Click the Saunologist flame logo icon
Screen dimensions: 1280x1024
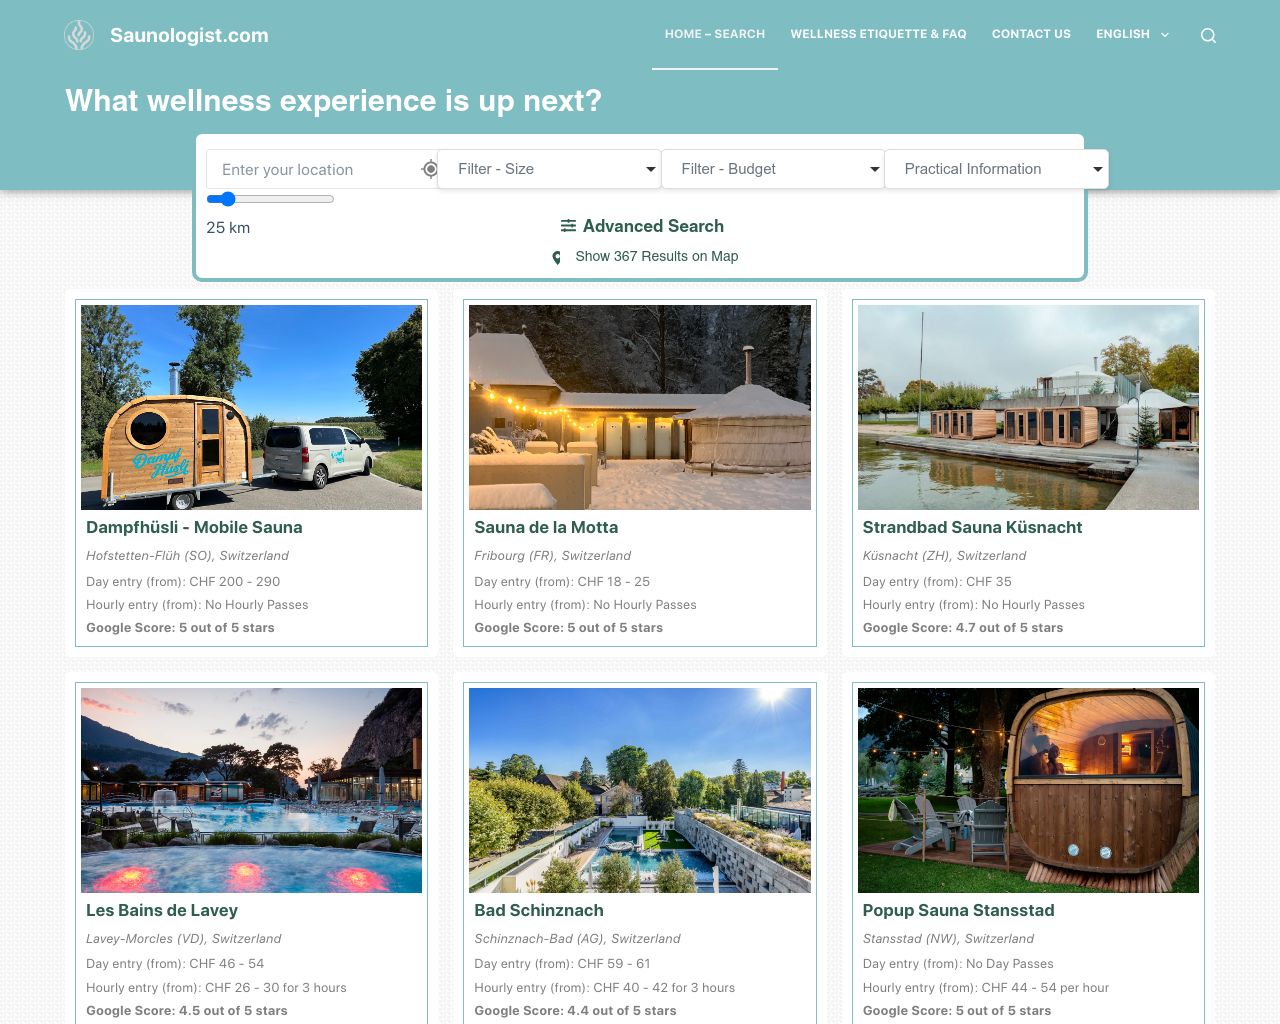(x=79, y=35)
